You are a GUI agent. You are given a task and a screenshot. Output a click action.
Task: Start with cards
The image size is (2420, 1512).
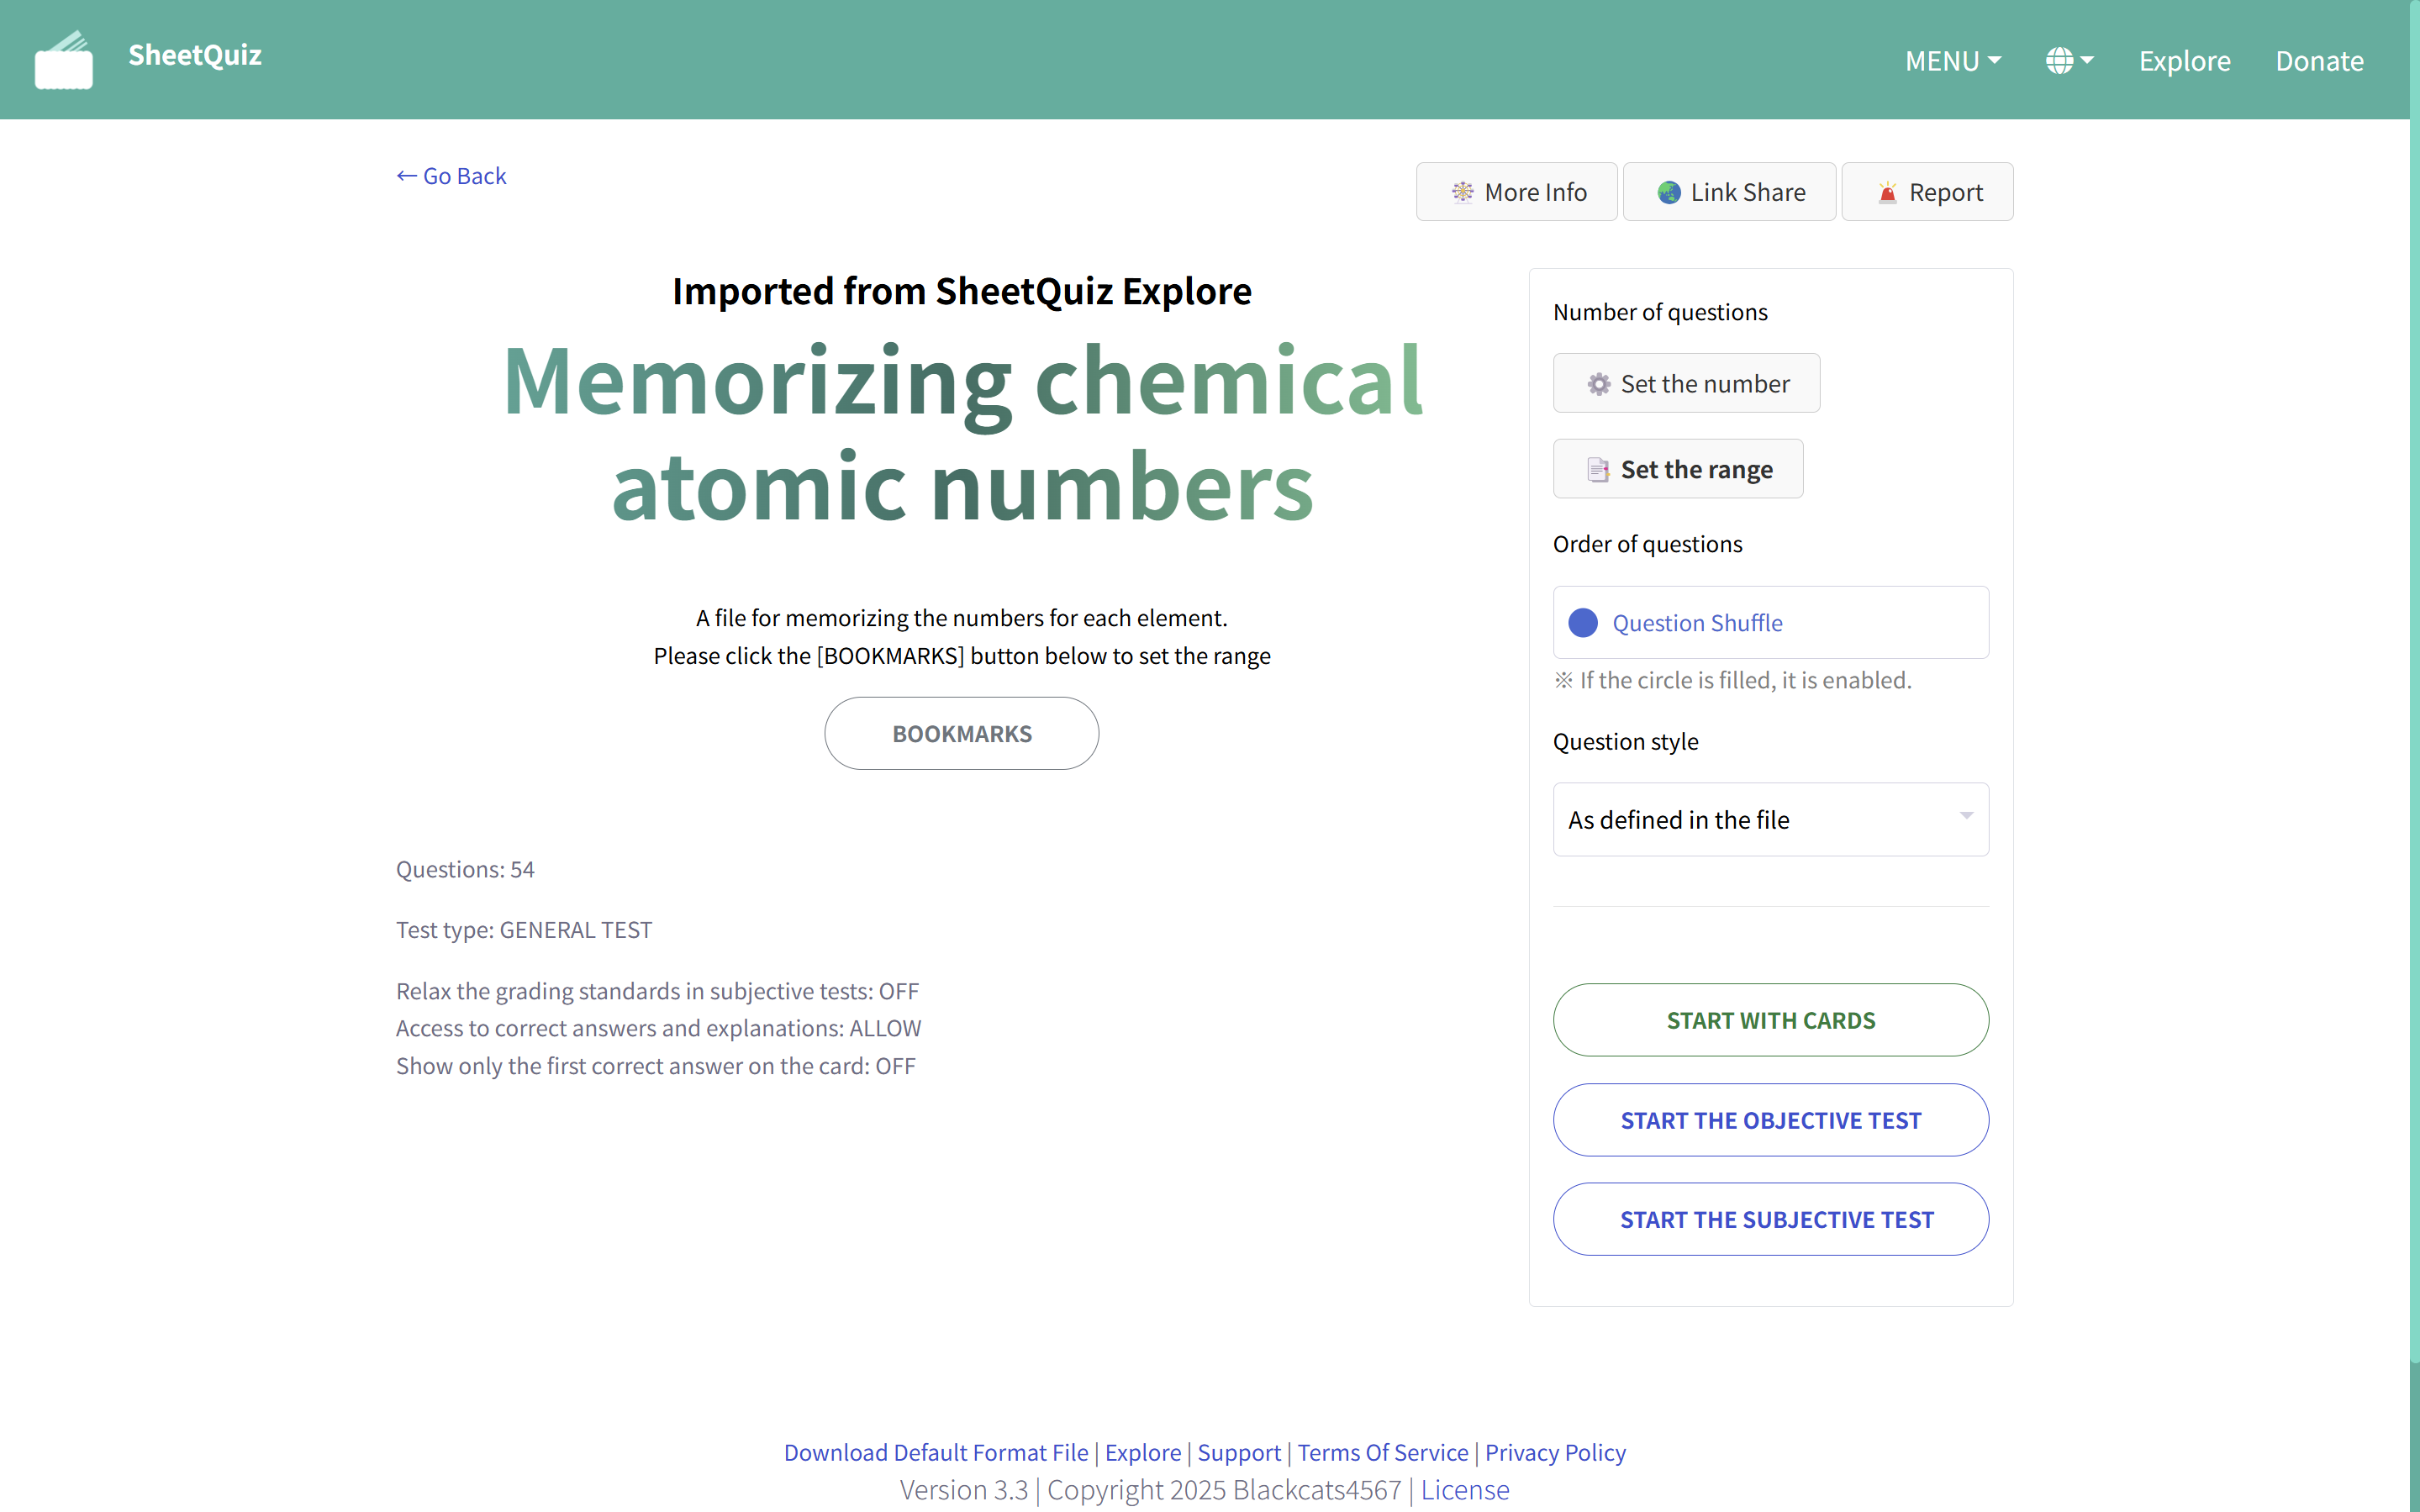point(1770,1020)
